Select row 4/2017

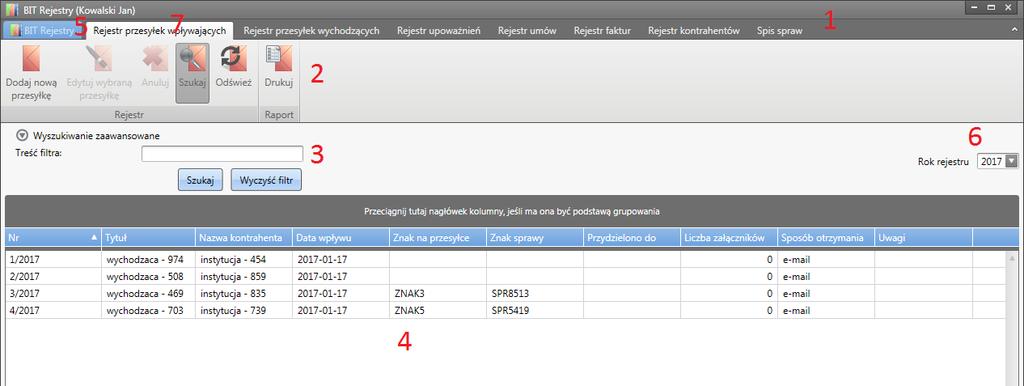tap(504, 310)
